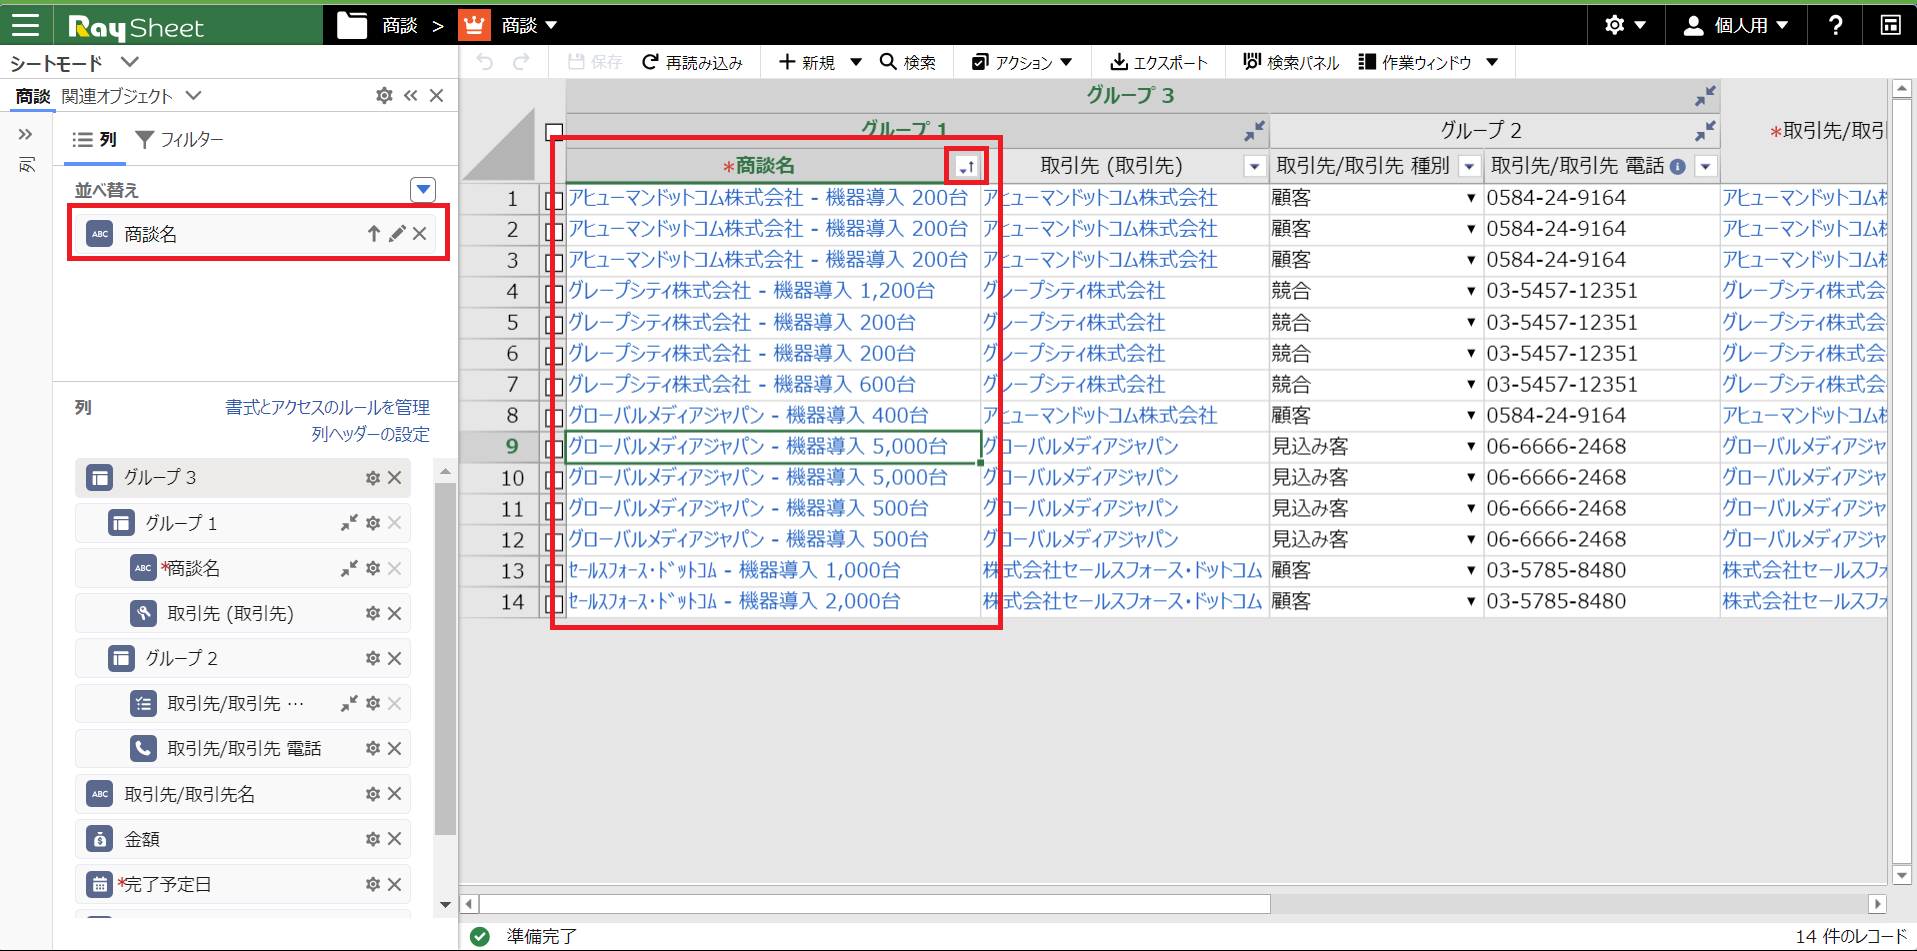1917x951 pixels.
Task: Click the 新規 new record button
Action: 806,62
